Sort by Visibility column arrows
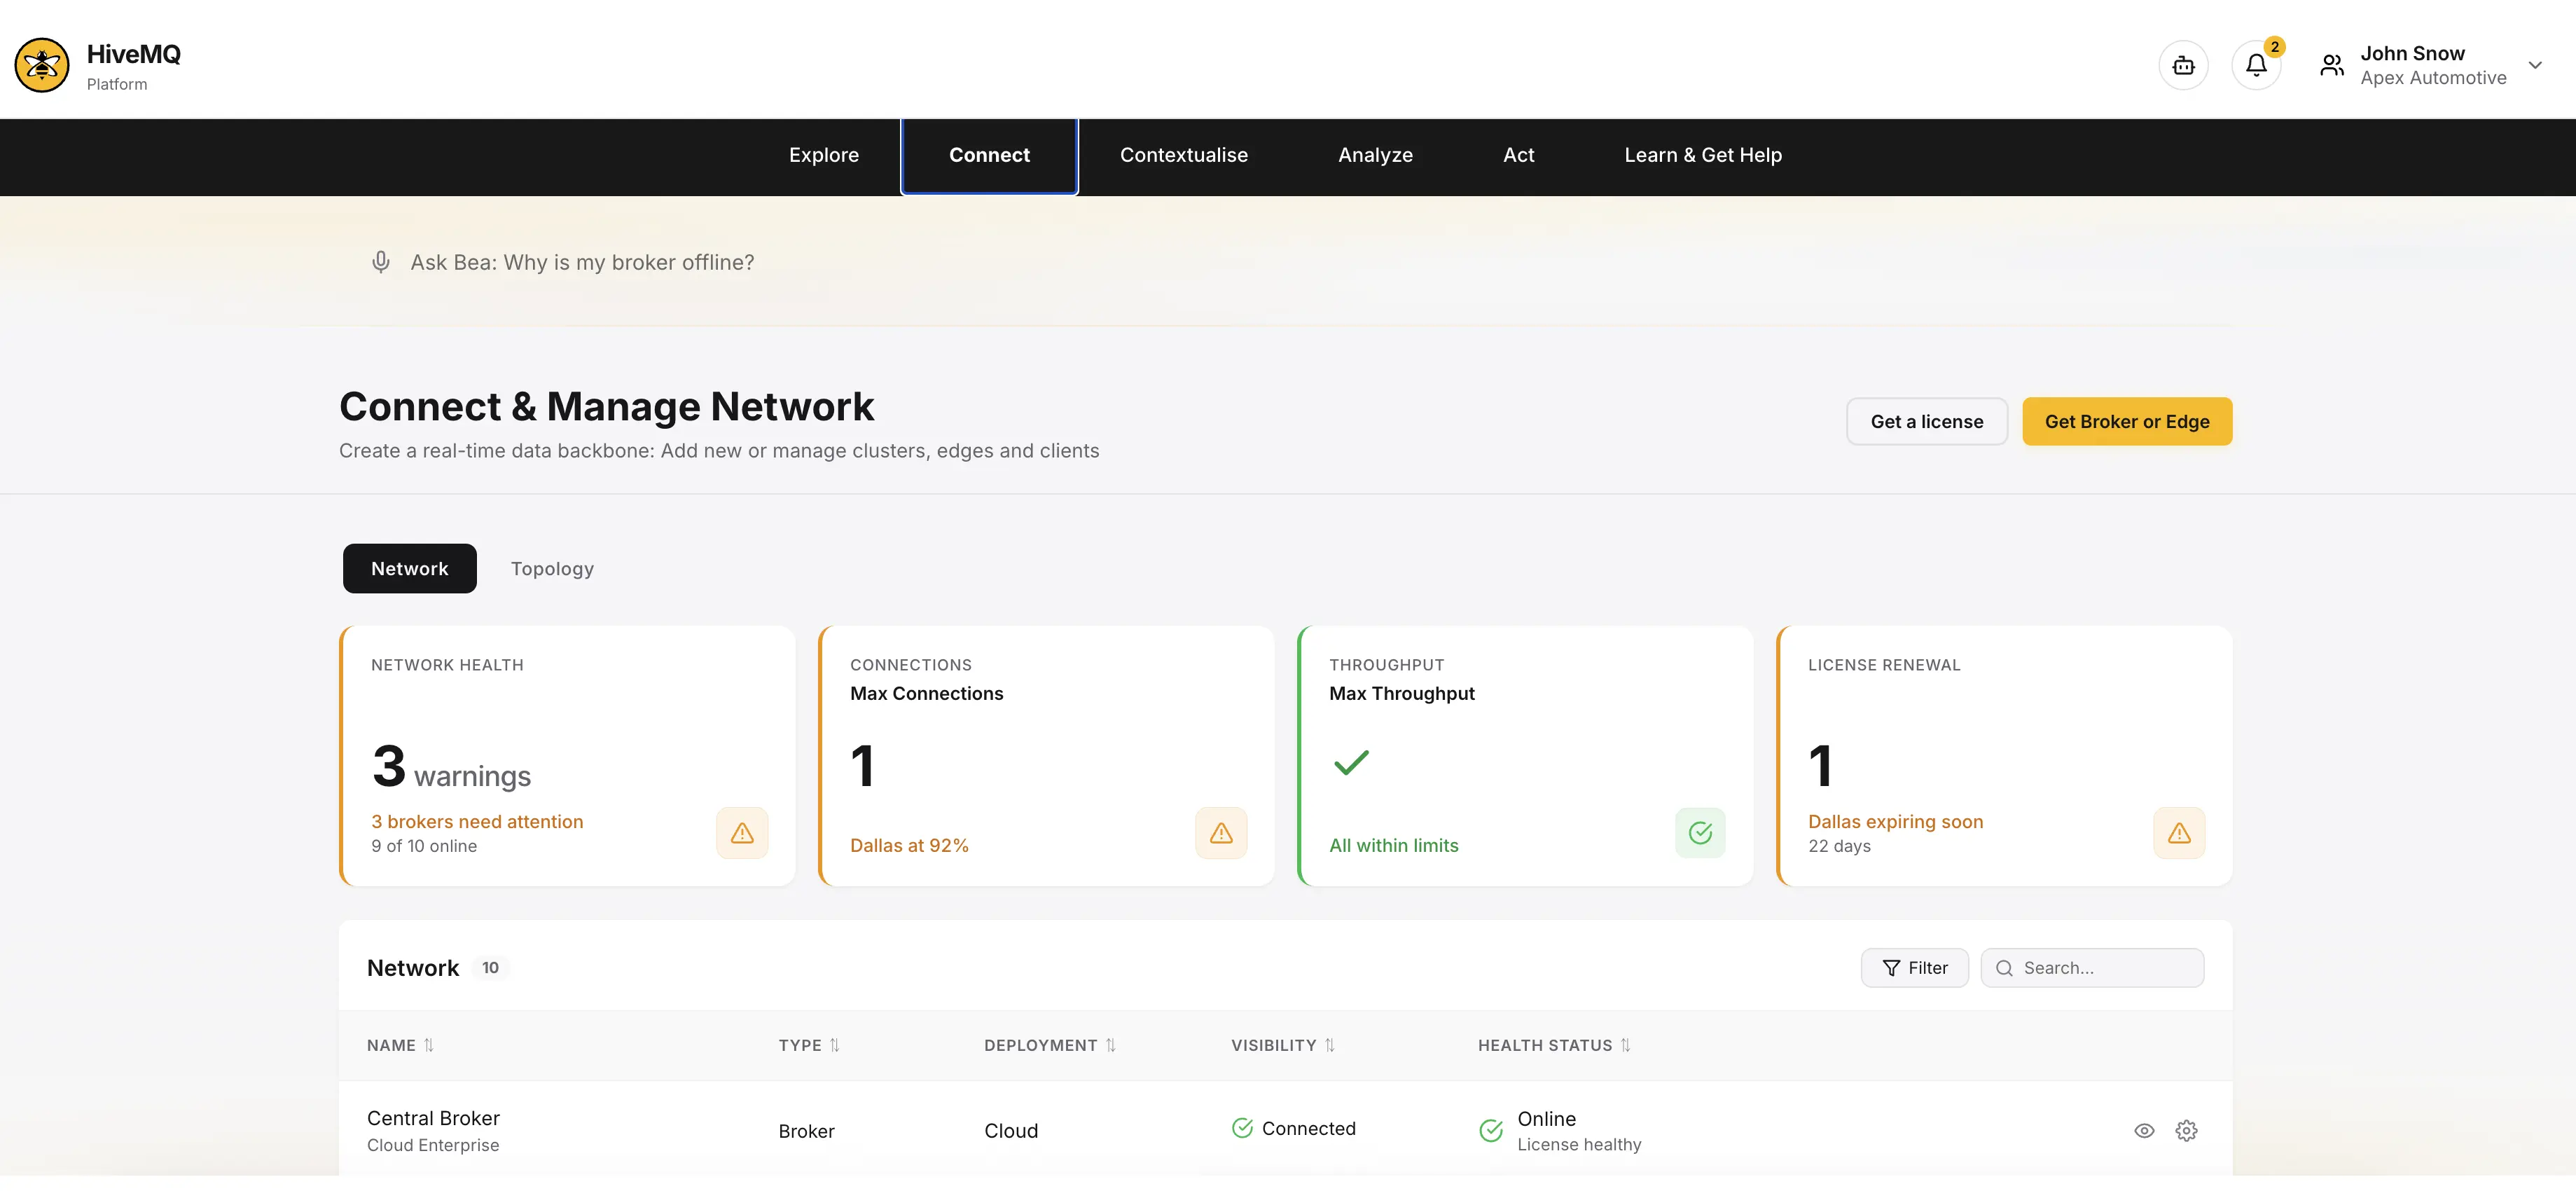The width and height of the screenshot is (2576, 1198). coord(1329,1045)
